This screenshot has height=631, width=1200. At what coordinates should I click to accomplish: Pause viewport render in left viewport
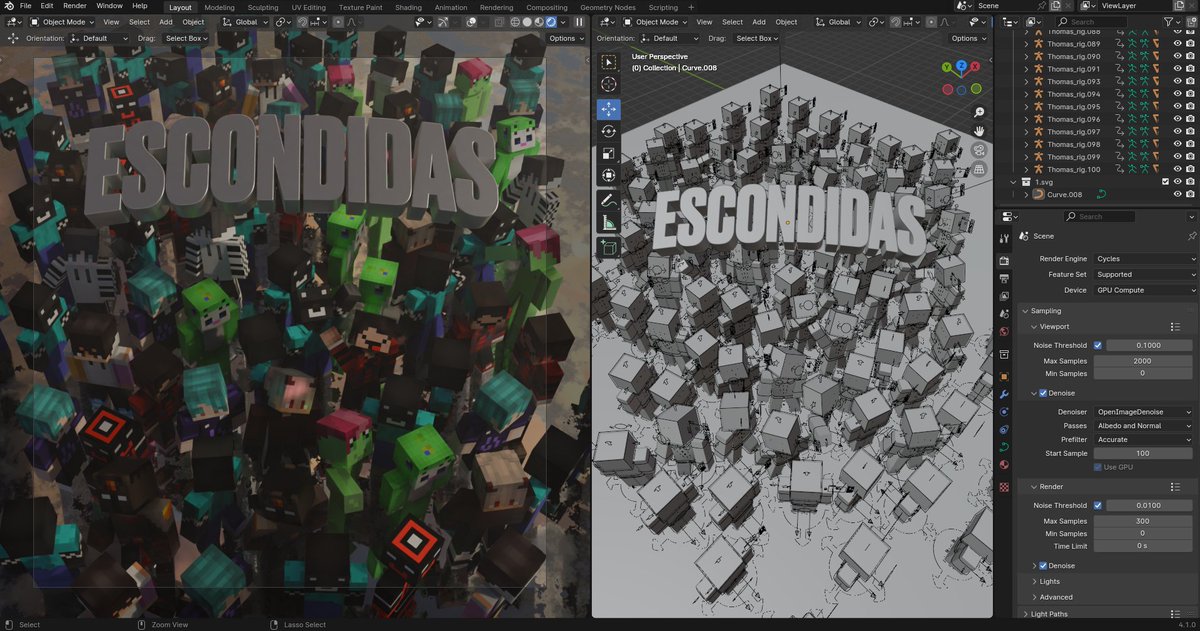tap(578, 21)
